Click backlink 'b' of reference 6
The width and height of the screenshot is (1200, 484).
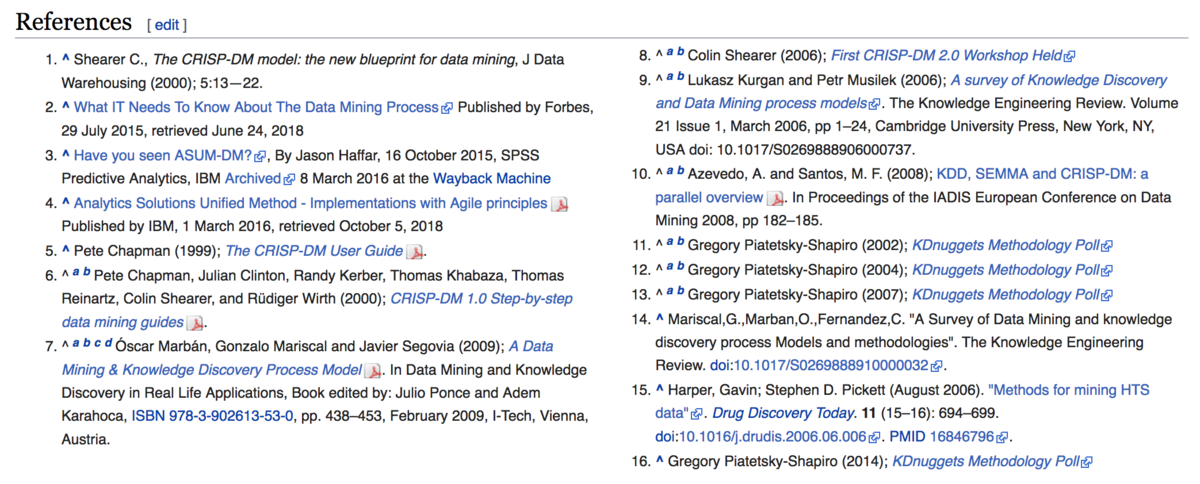[x=88, y=273]
